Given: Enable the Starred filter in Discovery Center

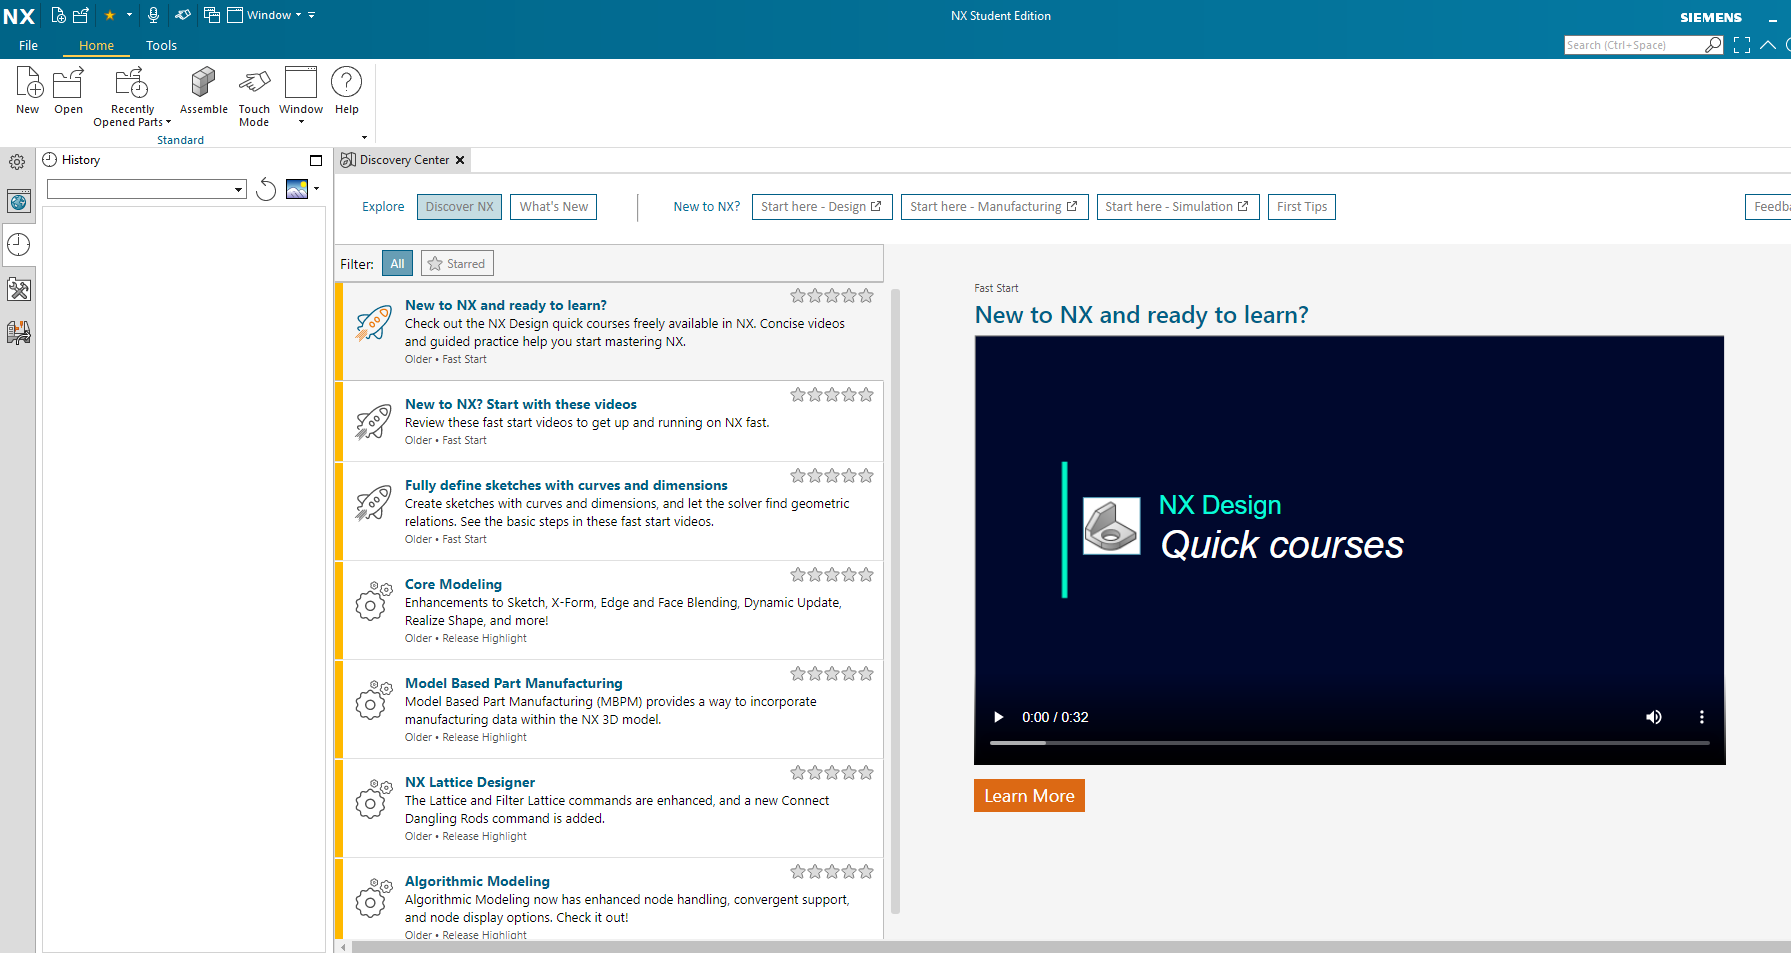Looking at the screenshot, I should coord(456,263).
